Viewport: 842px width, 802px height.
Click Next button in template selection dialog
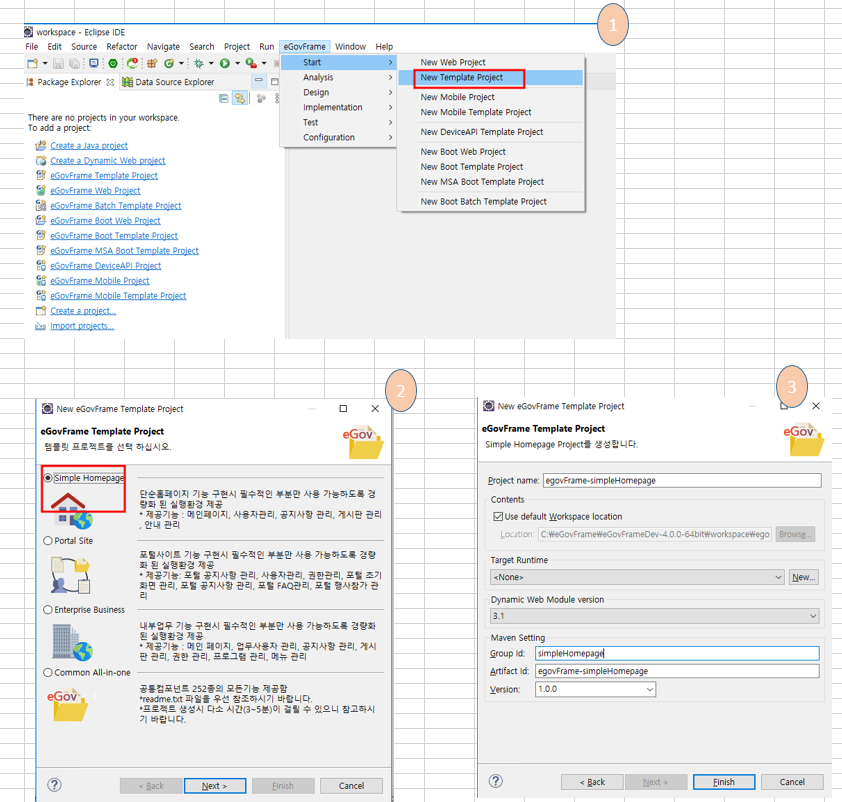pos(215,785)
